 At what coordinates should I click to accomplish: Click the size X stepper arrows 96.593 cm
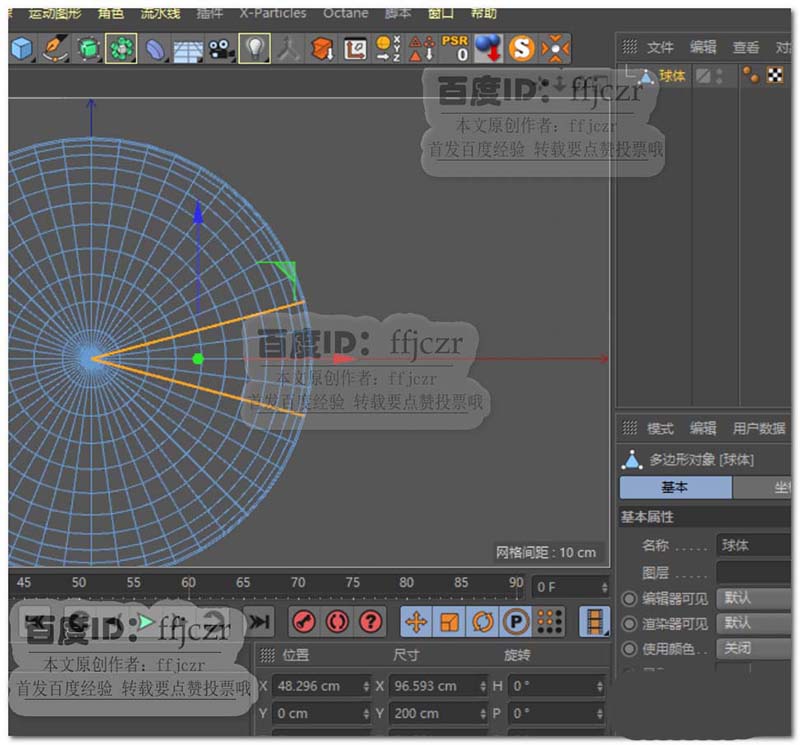coord(483,687)
